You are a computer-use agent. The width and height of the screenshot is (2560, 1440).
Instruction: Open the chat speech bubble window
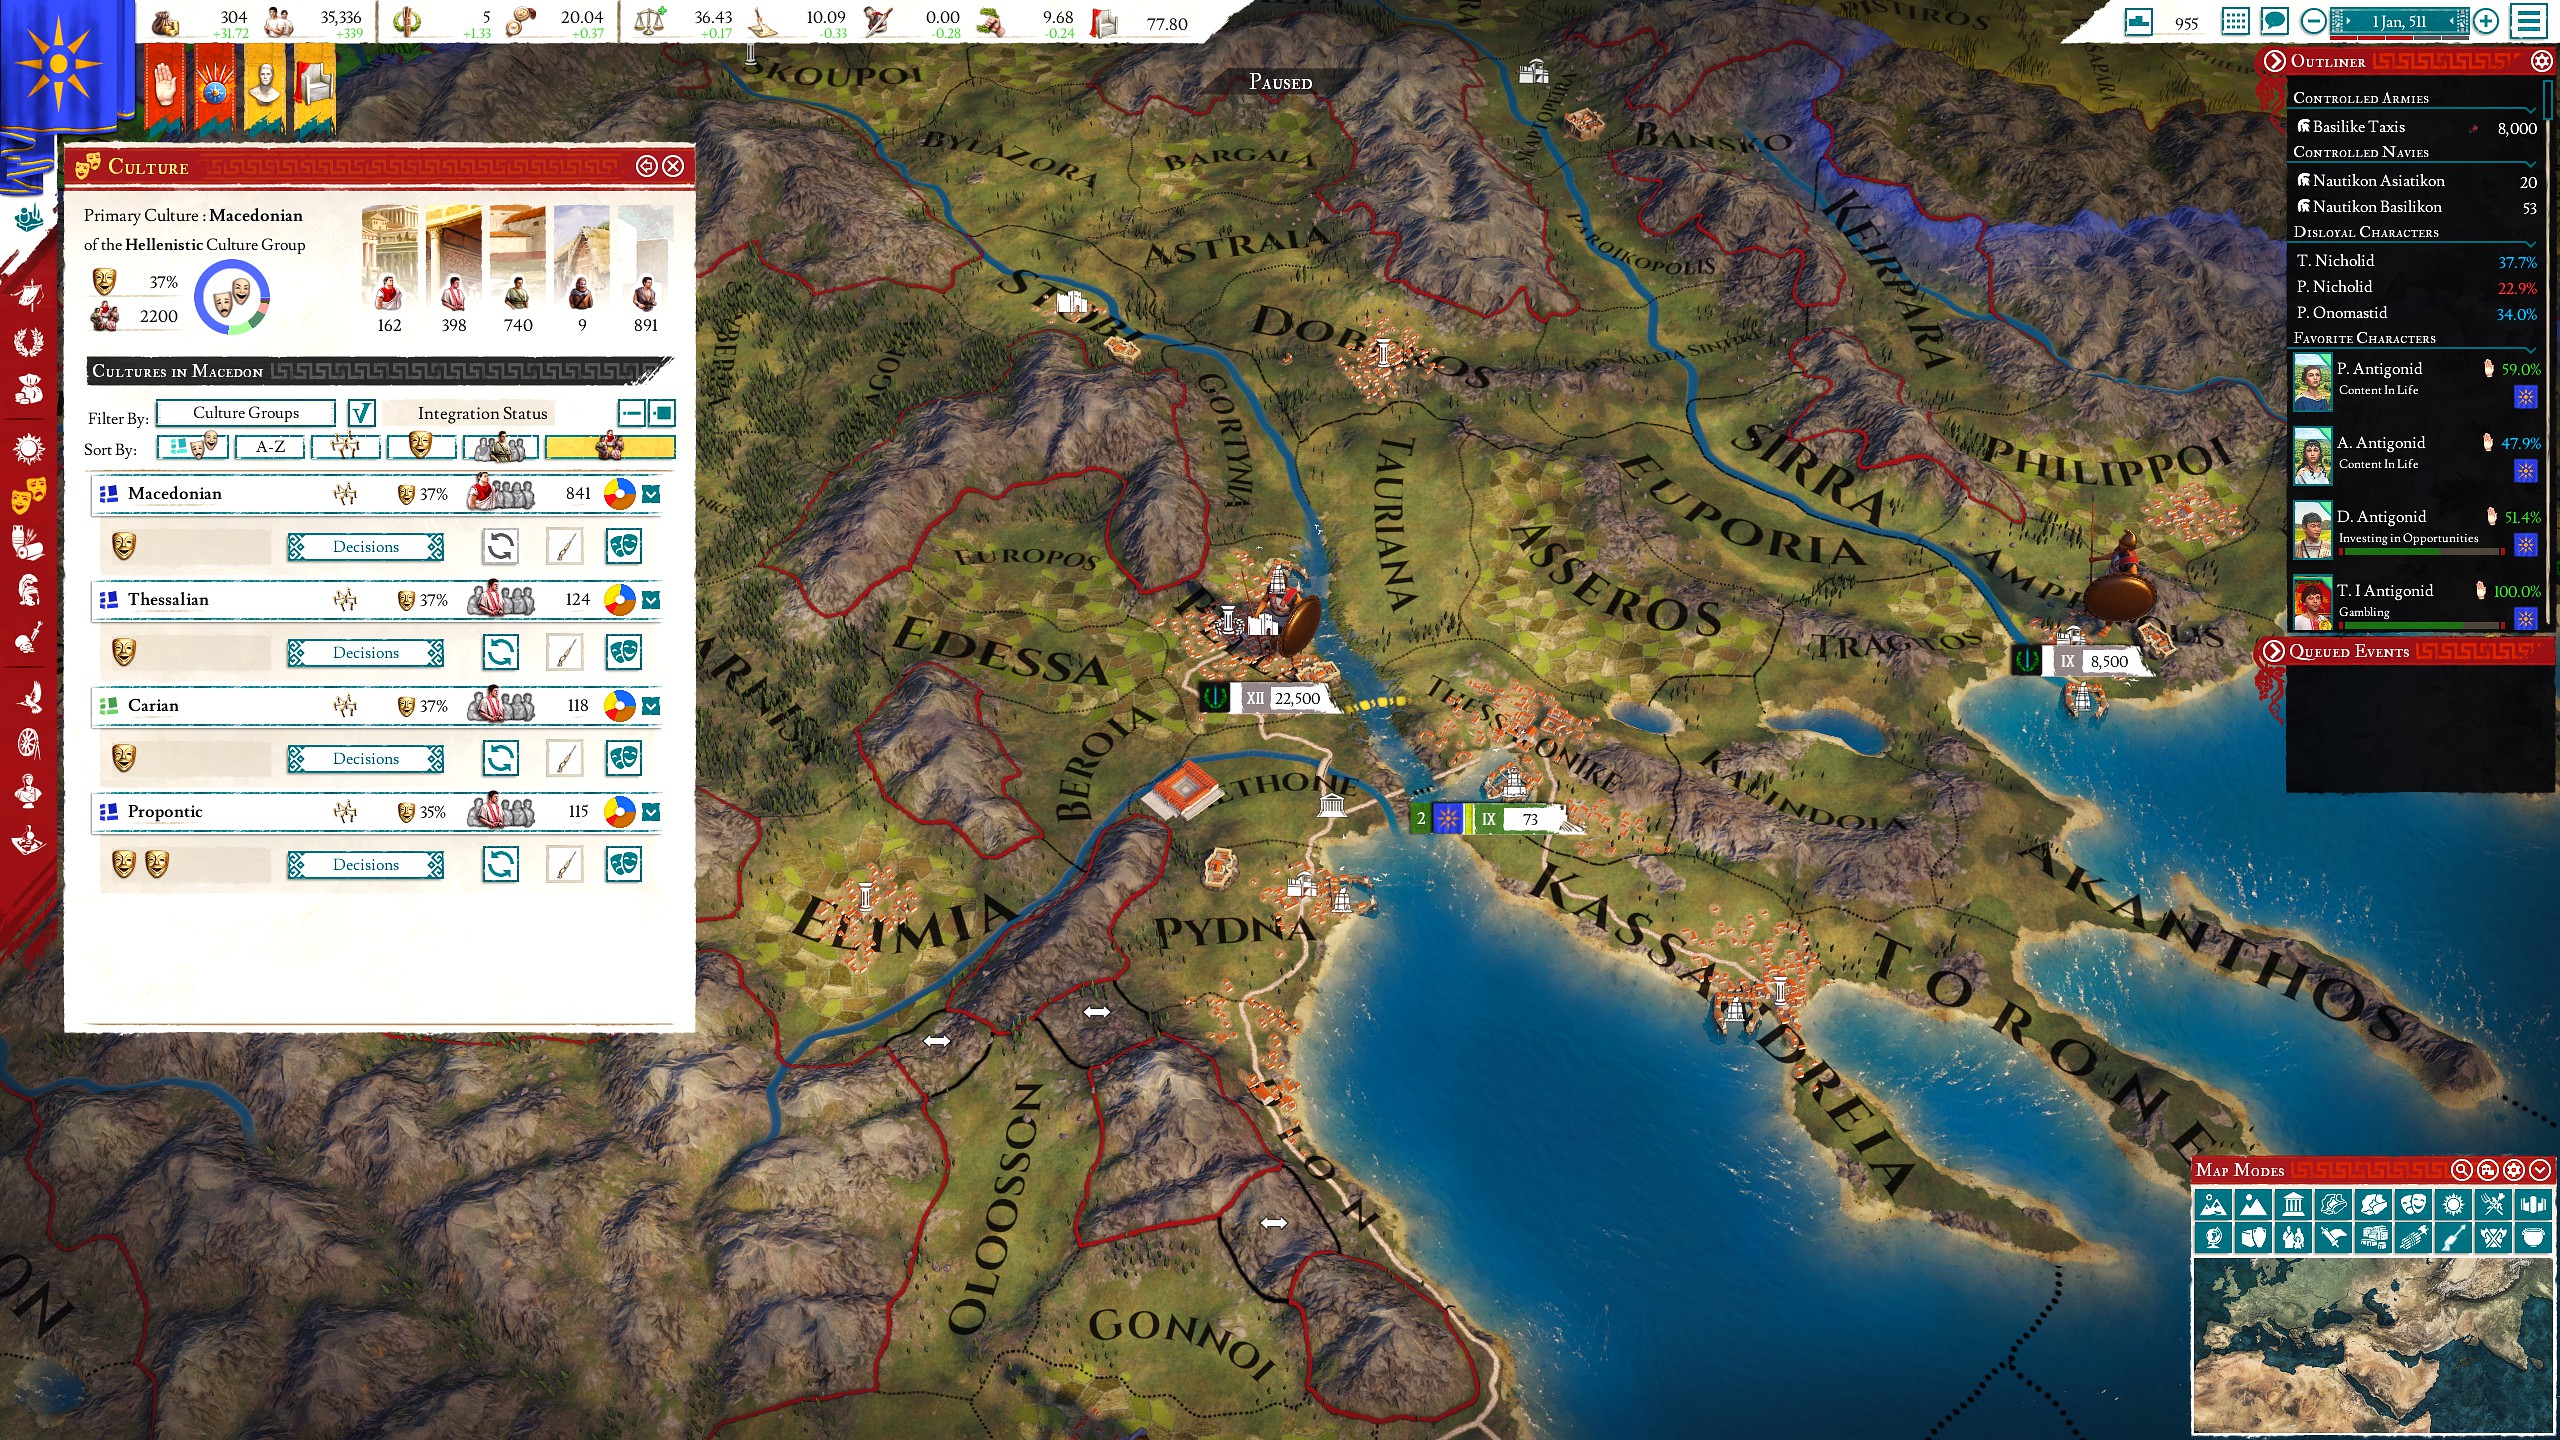(2274, 21)
